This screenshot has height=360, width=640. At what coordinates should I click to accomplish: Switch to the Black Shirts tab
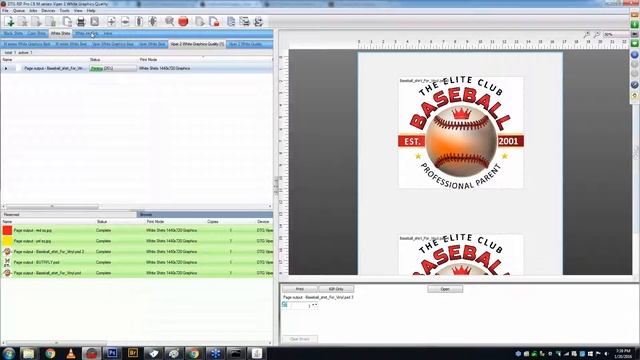tap(13, 33)
